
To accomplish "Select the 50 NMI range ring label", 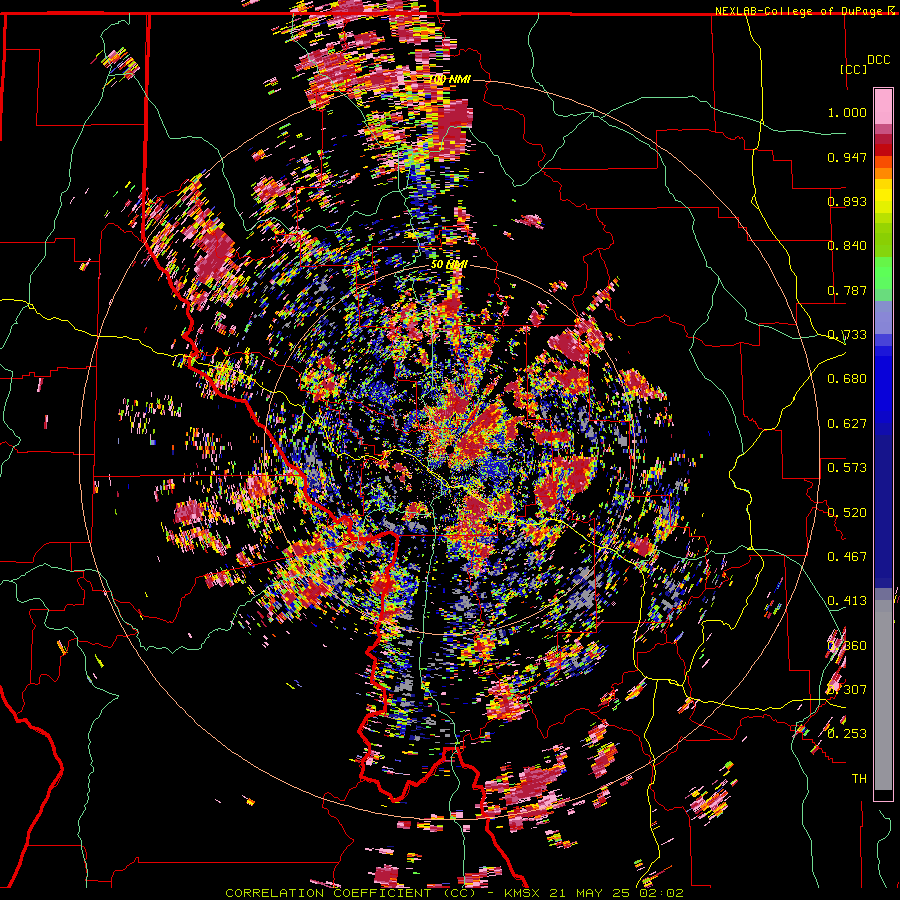I will 449,265.
